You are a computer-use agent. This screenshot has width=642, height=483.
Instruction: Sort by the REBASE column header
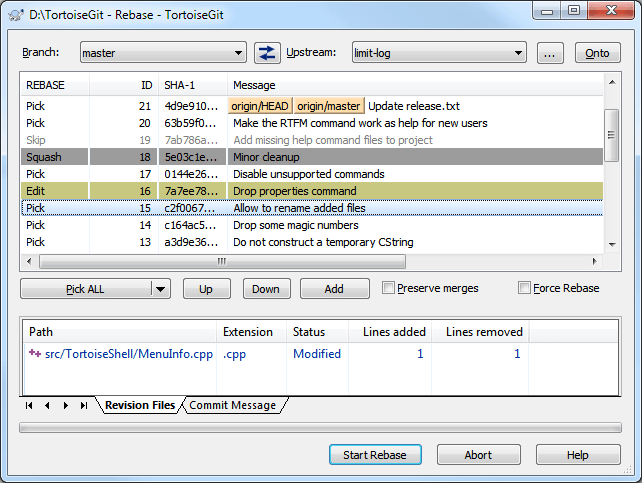55,85
